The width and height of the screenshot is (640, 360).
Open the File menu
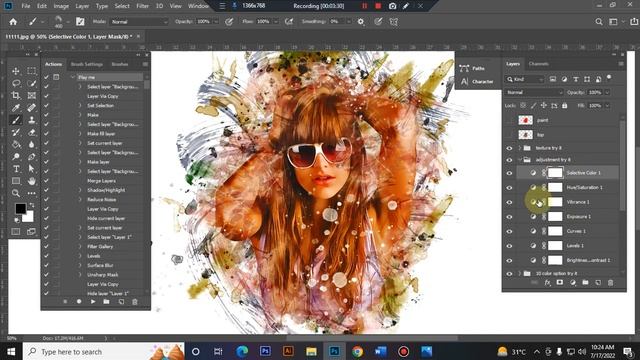coord(26,6)
